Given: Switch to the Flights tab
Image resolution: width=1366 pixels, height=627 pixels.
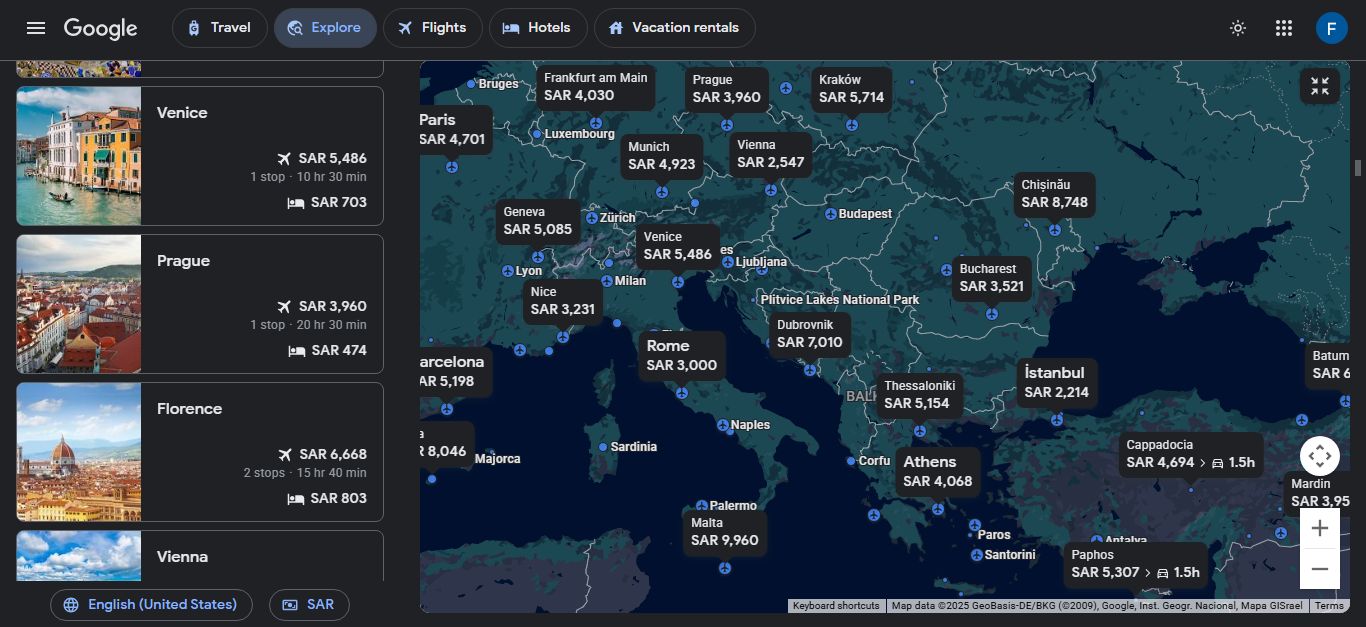Looking at the screenshot, I should tap(432, 28).
